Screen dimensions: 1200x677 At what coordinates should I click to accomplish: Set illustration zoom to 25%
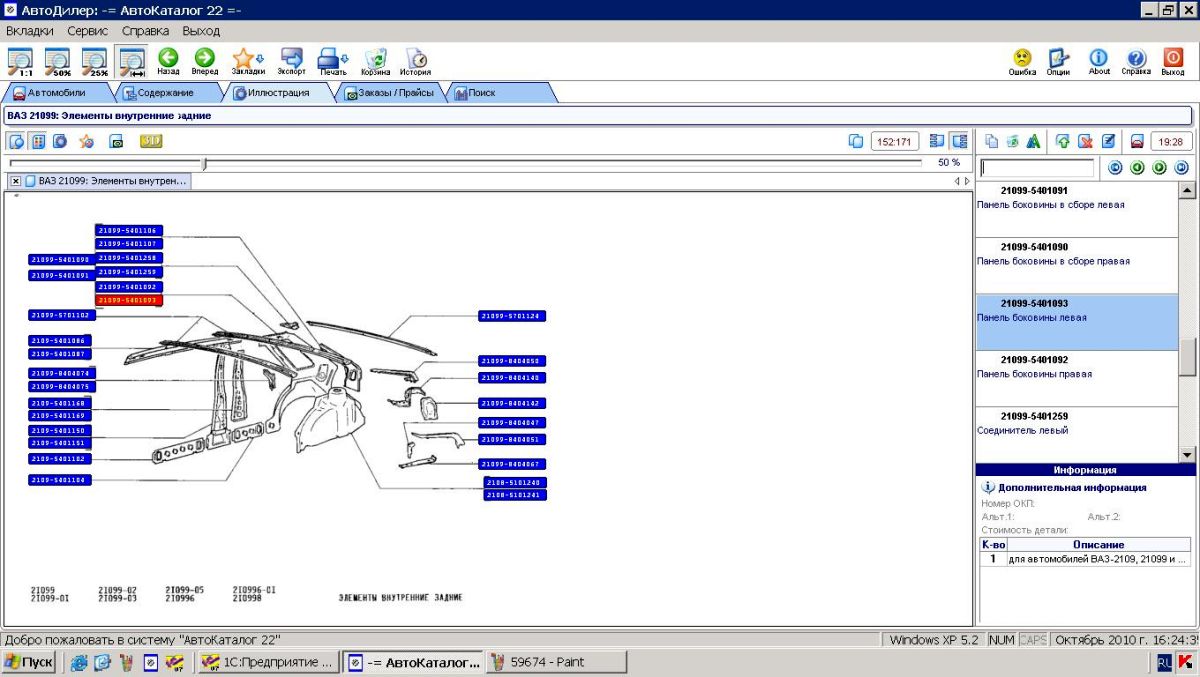[x=94, y=62]
